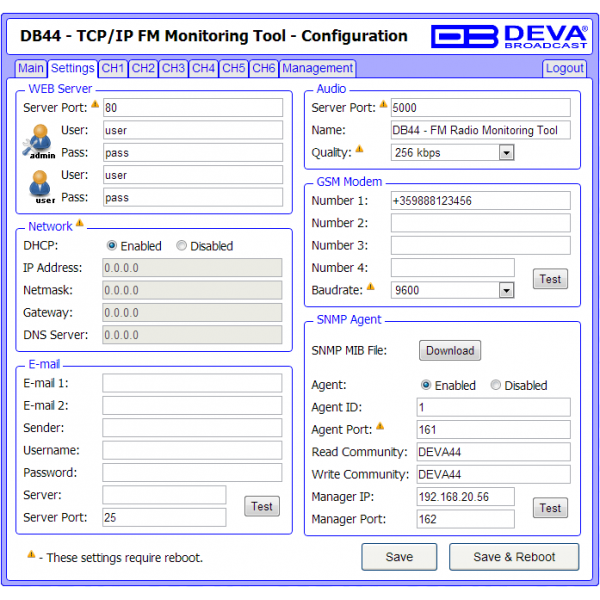Click warning icon beside WEB Server Port
This screenshot has width=600, height=600.
tap(95, 104)
